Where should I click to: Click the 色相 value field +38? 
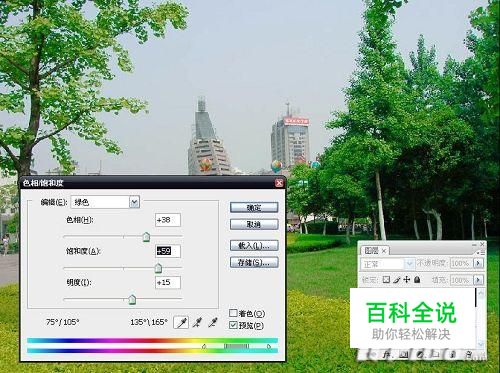pos(168,220)
